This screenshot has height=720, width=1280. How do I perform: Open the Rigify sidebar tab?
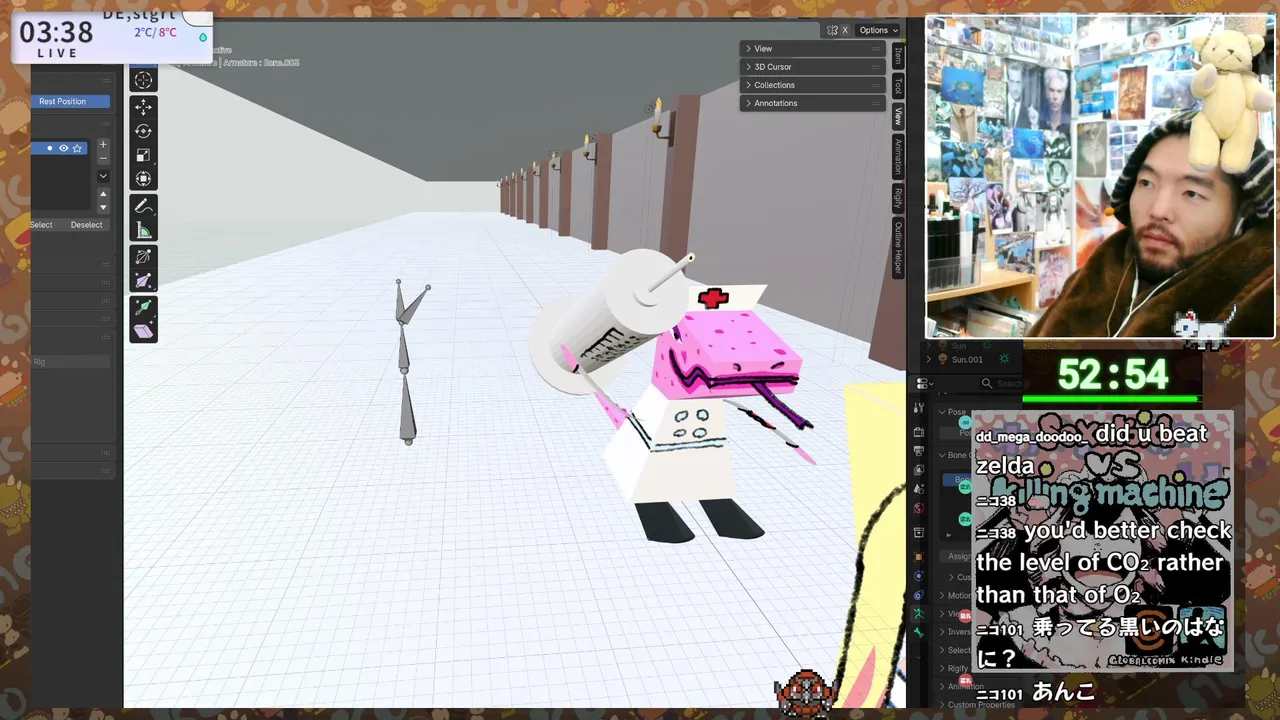pyautogui.click(x=898, y=198)
